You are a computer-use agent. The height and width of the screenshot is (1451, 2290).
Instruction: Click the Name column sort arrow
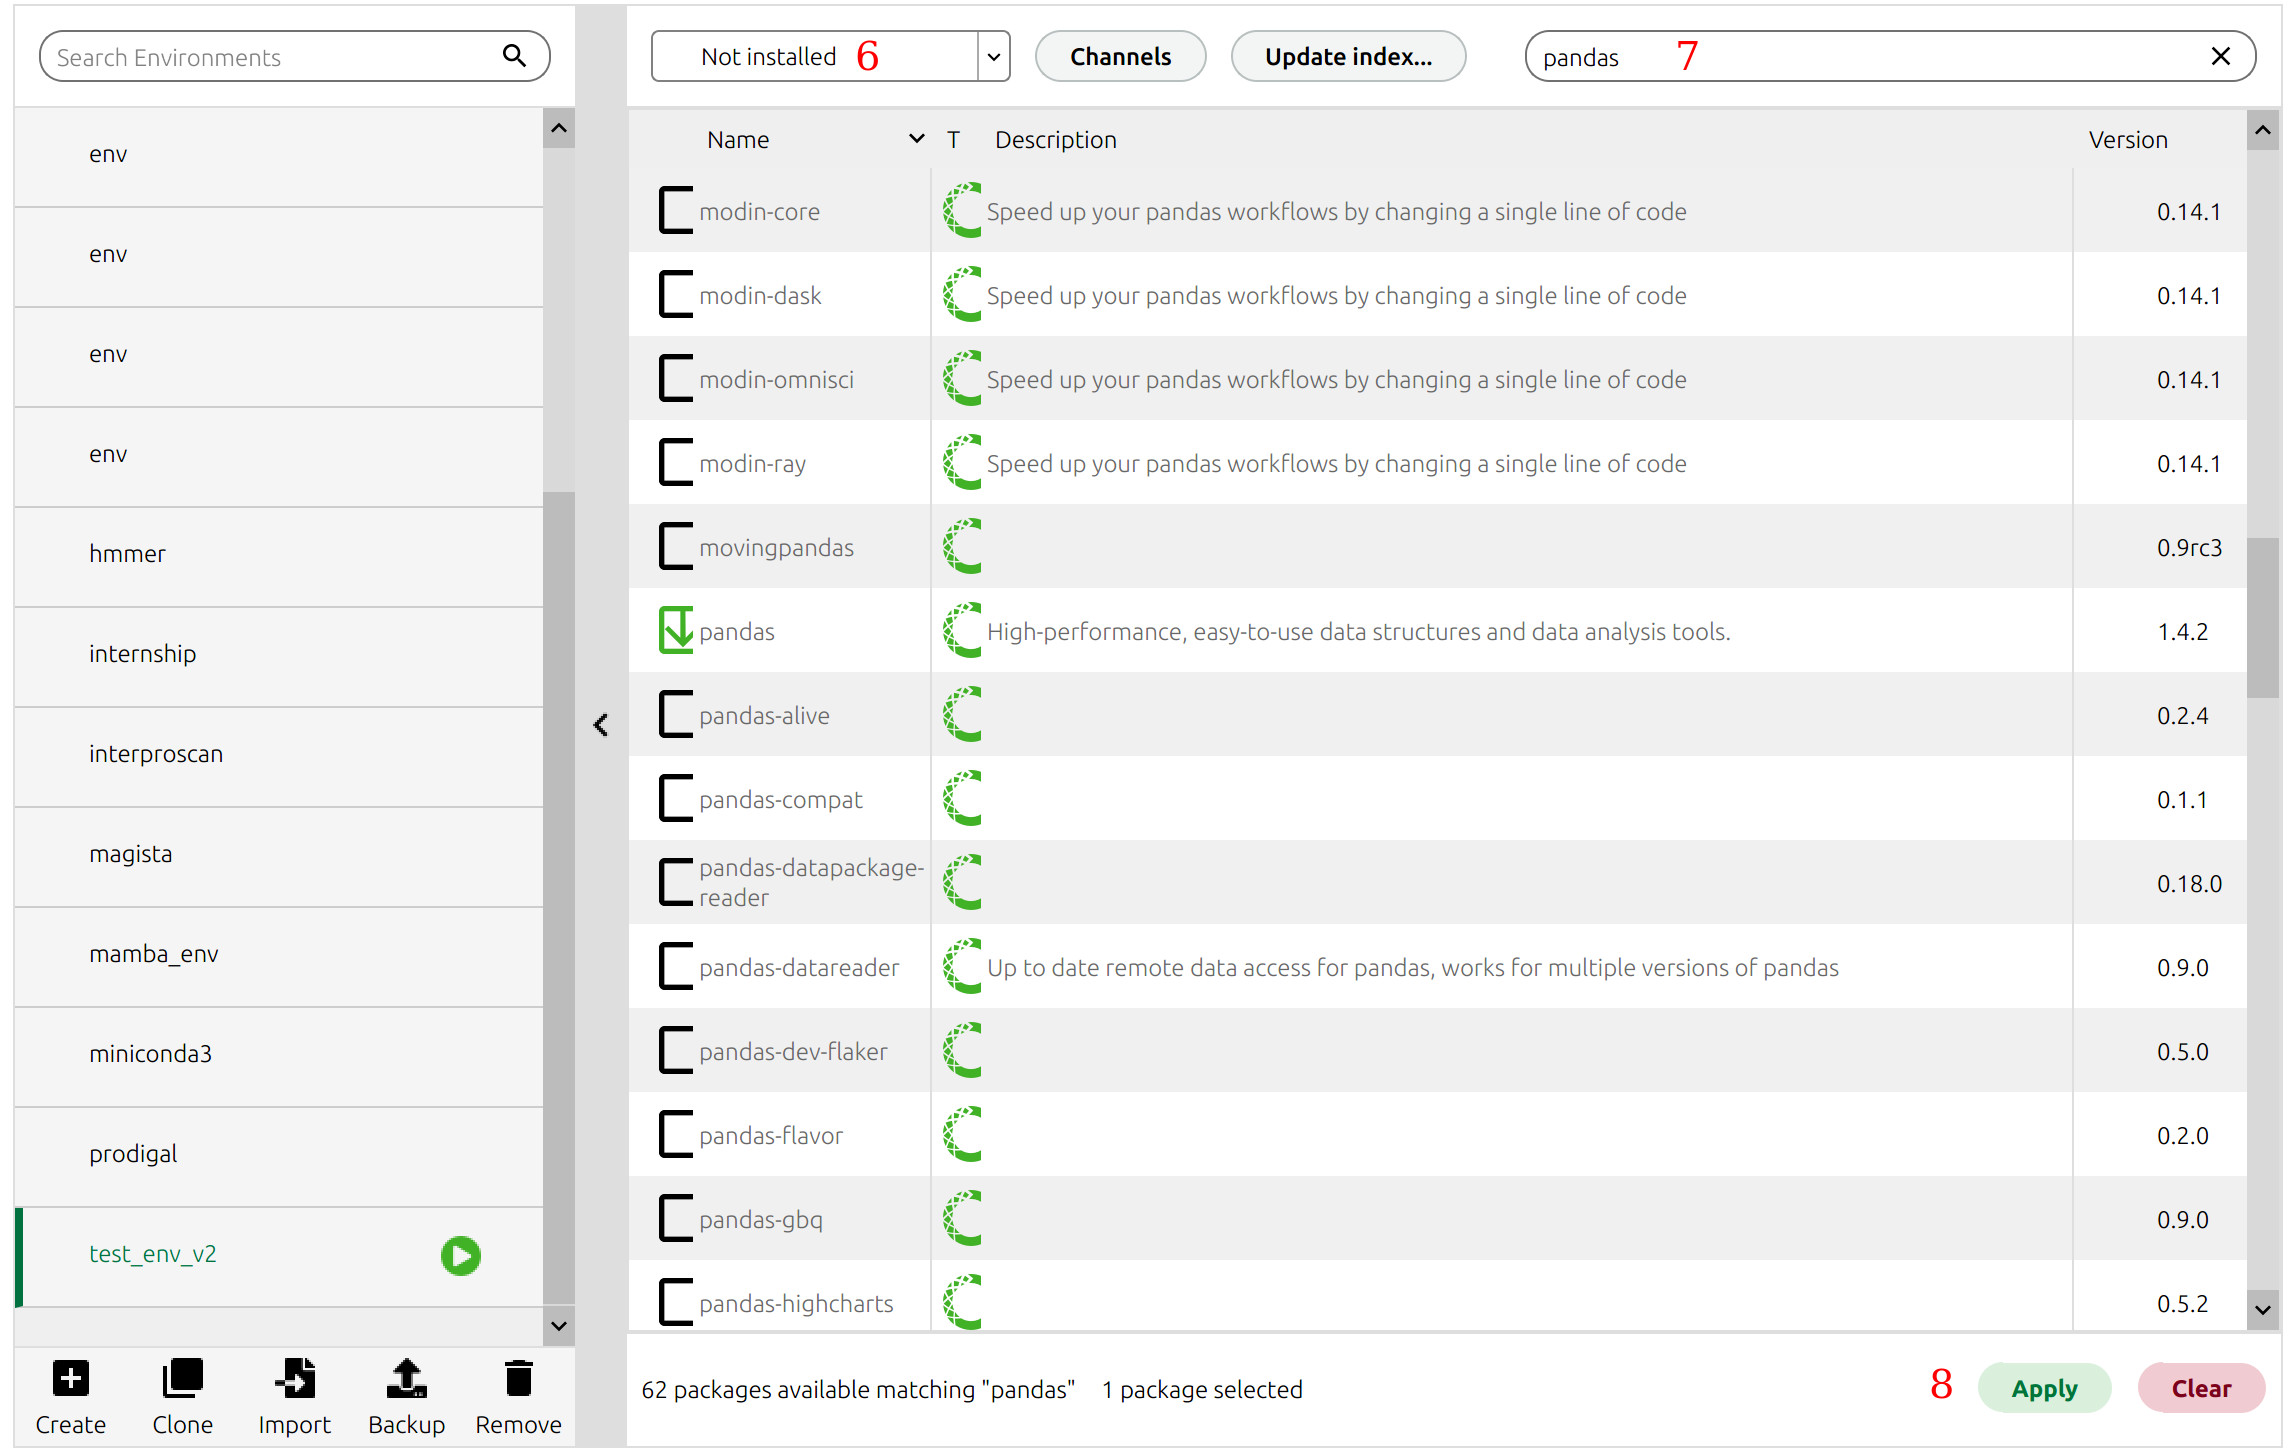[916, 139]
